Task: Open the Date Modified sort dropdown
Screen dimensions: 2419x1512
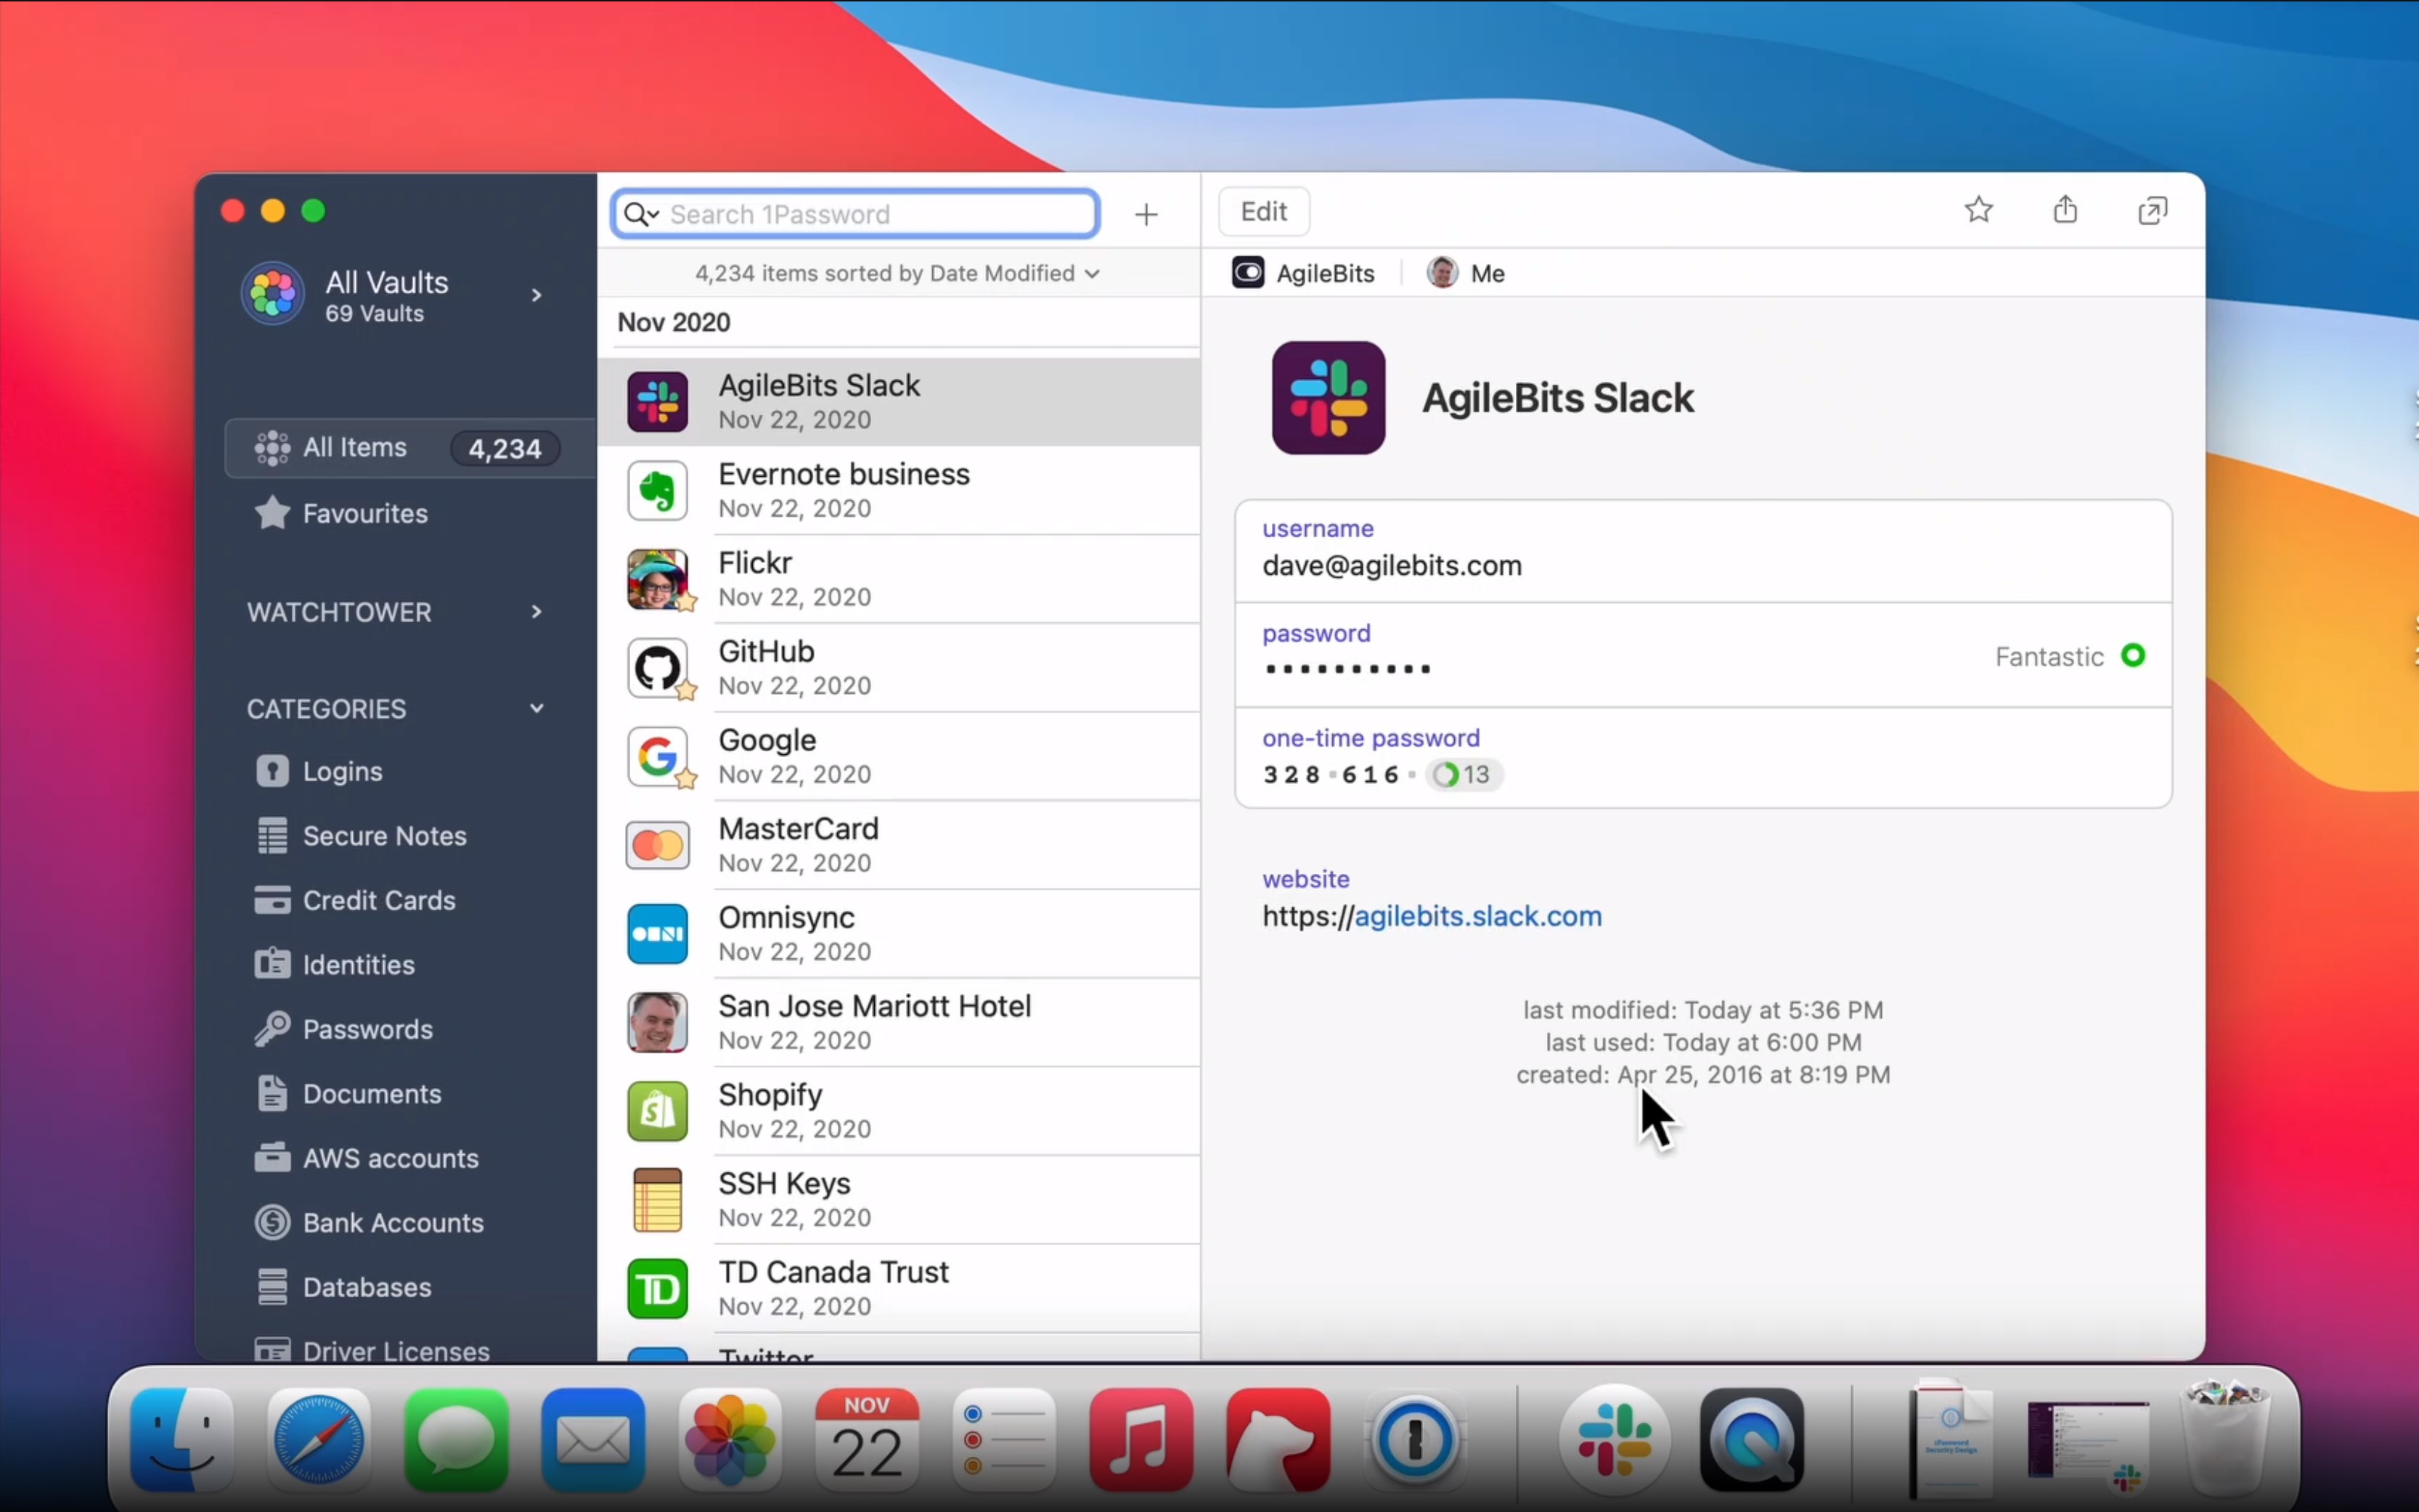Action: pos(894,273)
